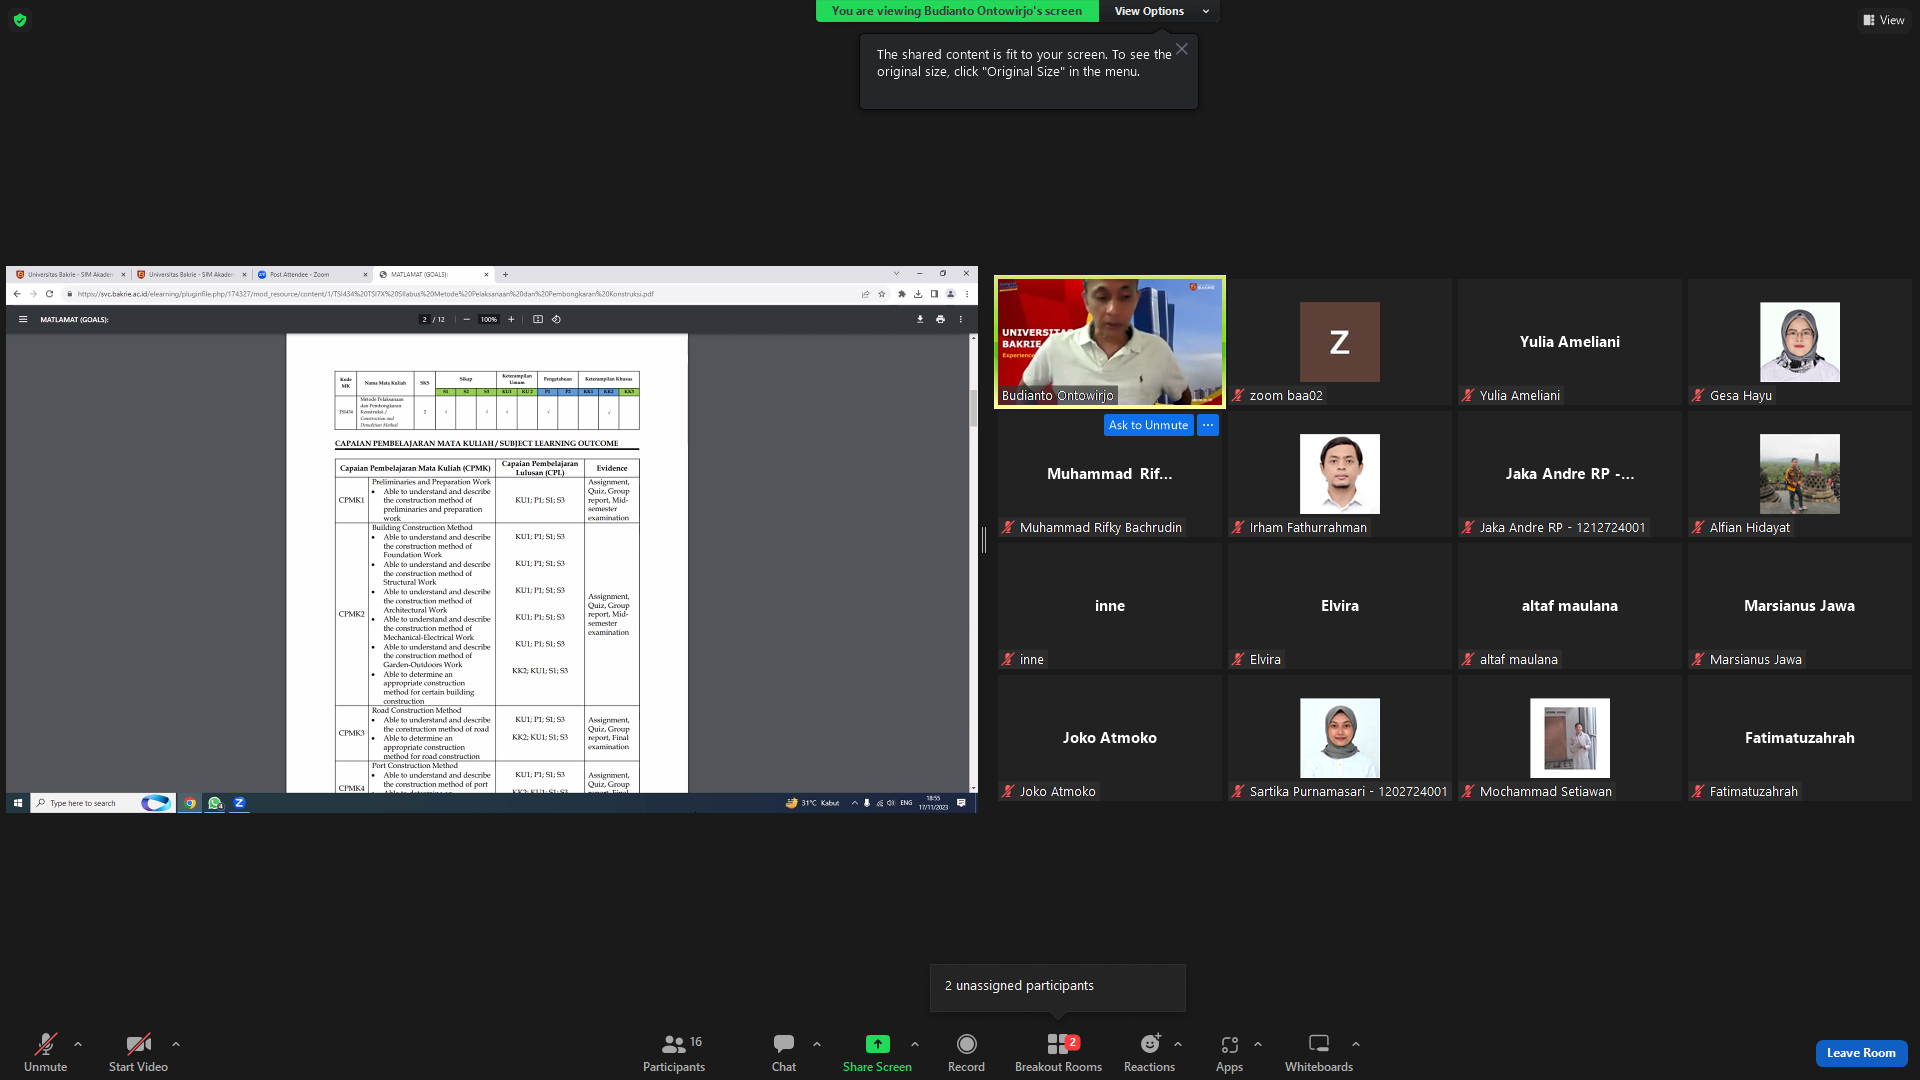Open Whiteboards

(1319, 1052)
